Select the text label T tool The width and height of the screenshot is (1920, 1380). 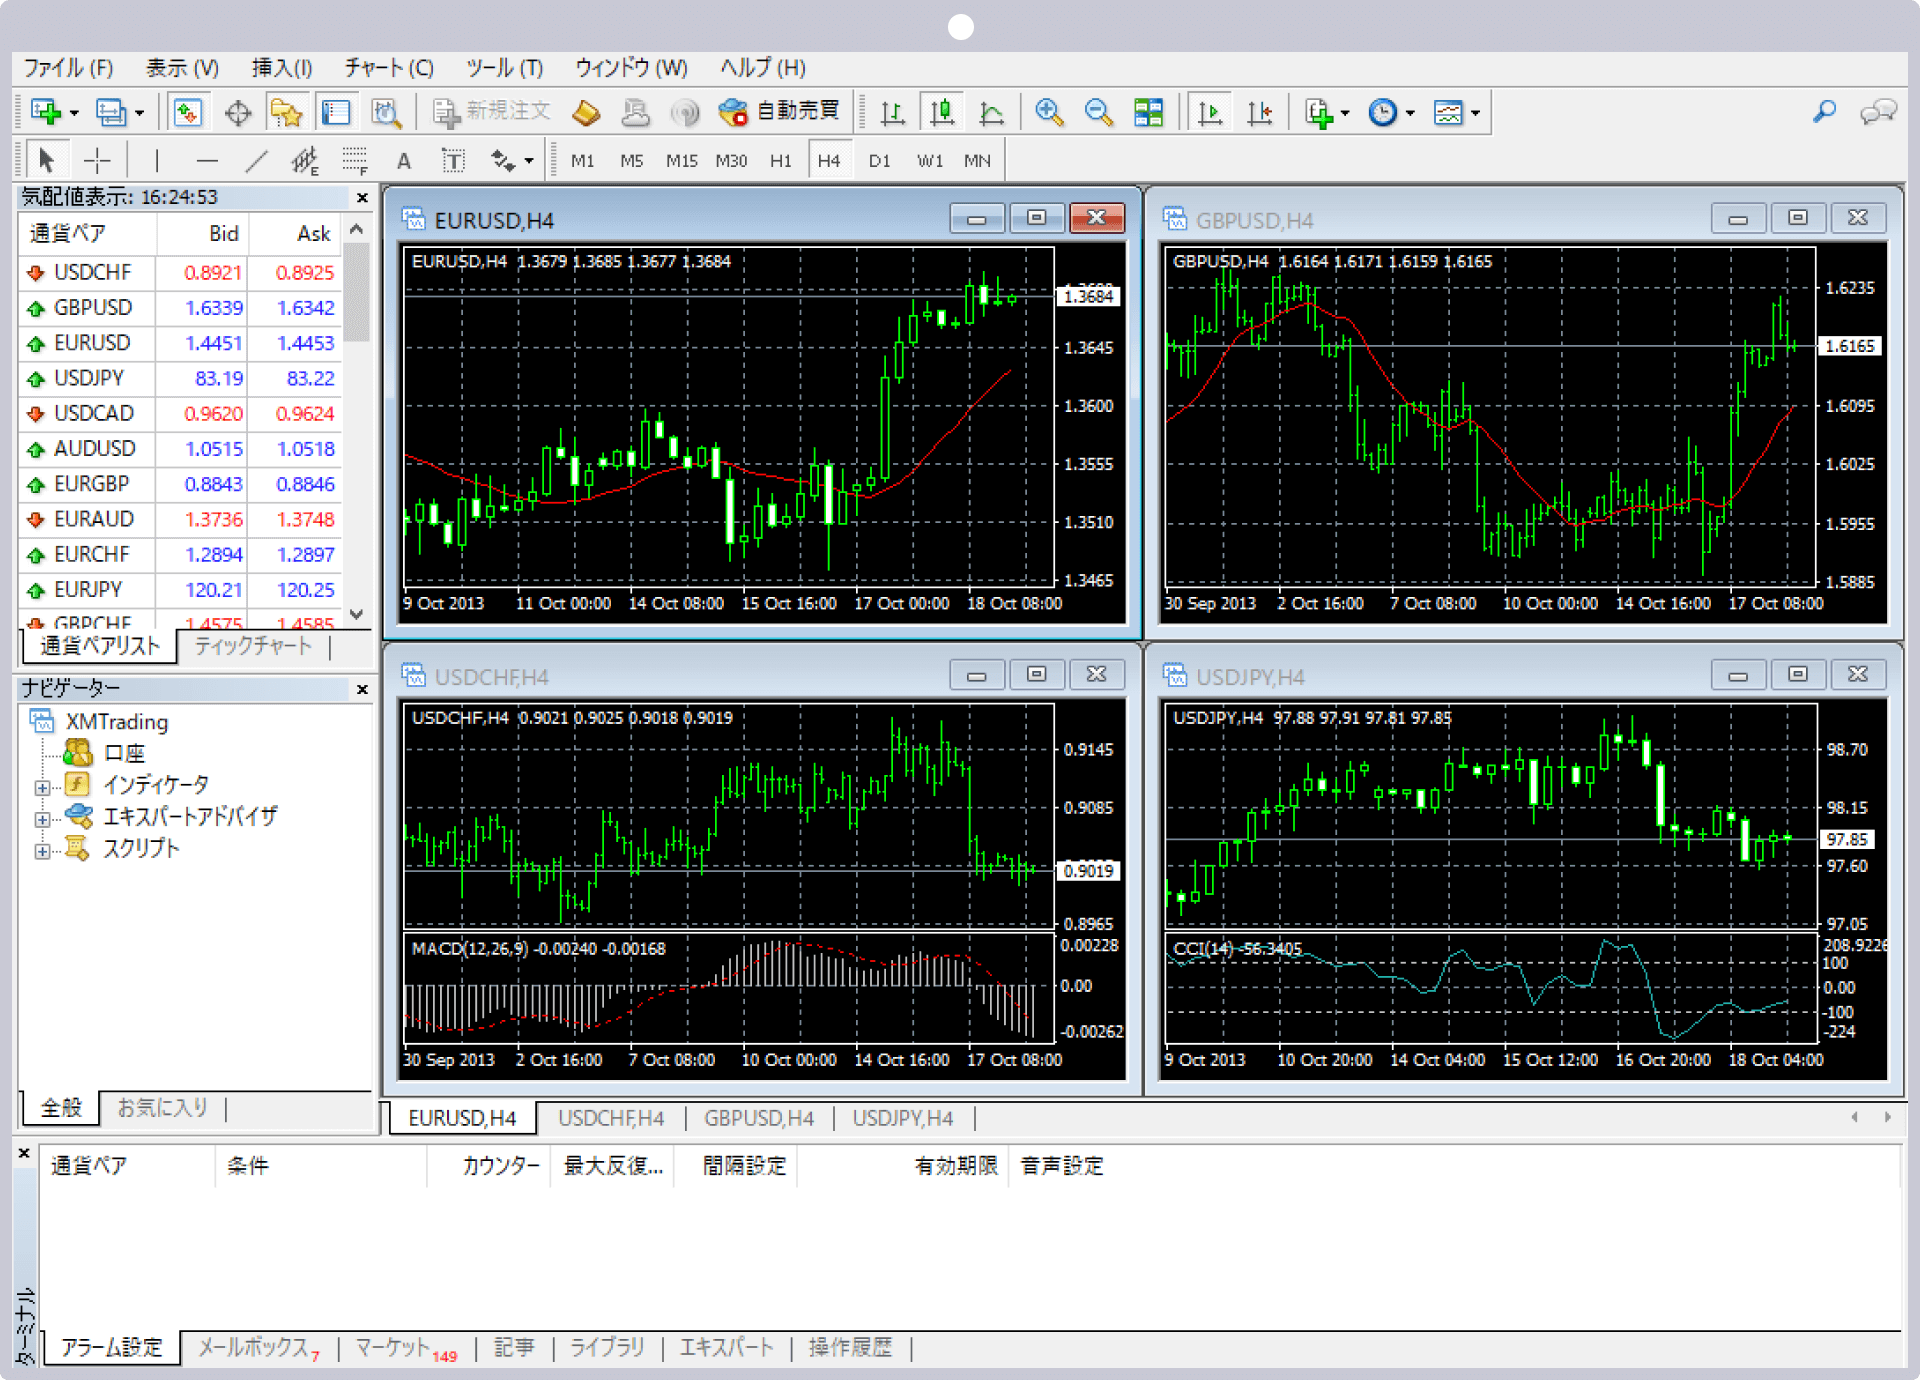click(x=453, y=160)
